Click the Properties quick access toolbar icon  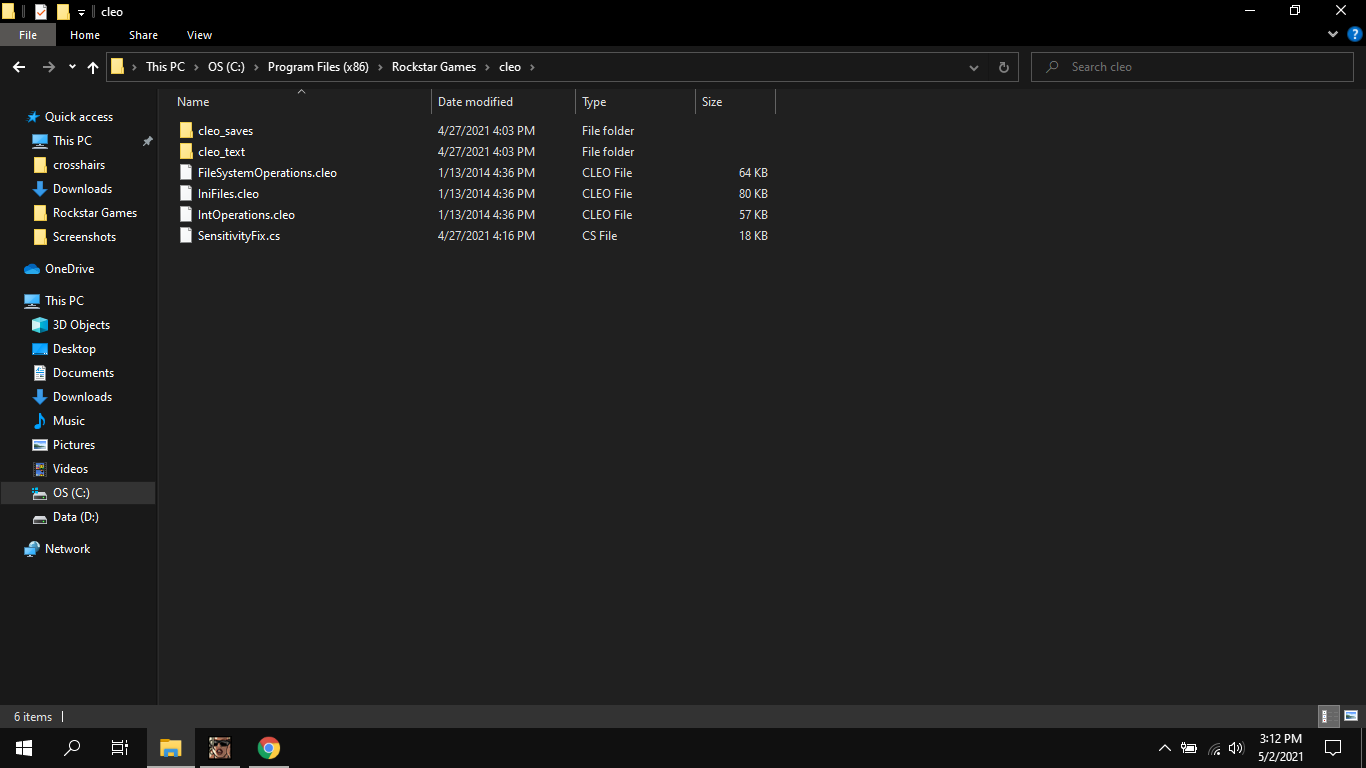[x=41, y=12]
